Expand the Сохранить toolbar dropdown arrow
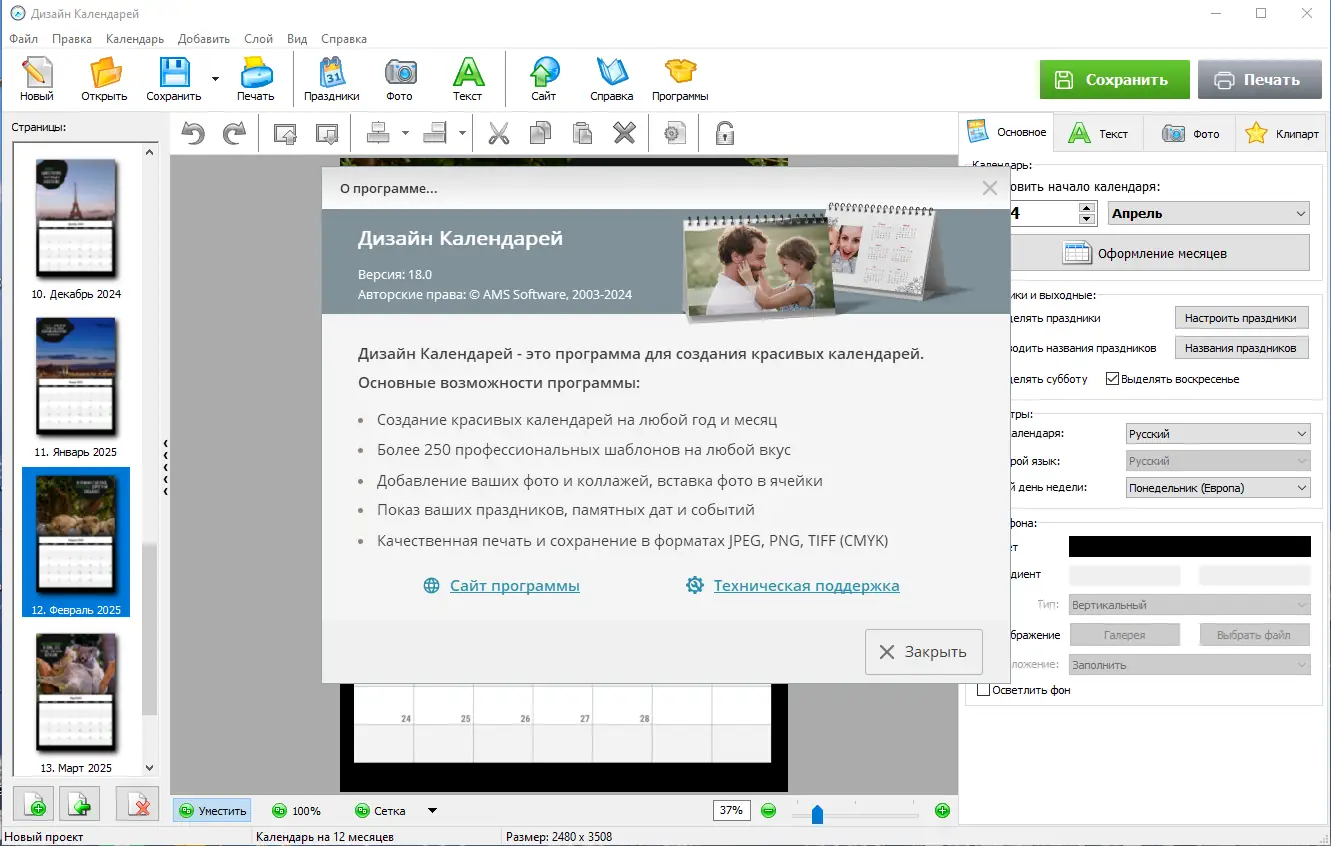The image size is (1331, 846). coord(215,77)
